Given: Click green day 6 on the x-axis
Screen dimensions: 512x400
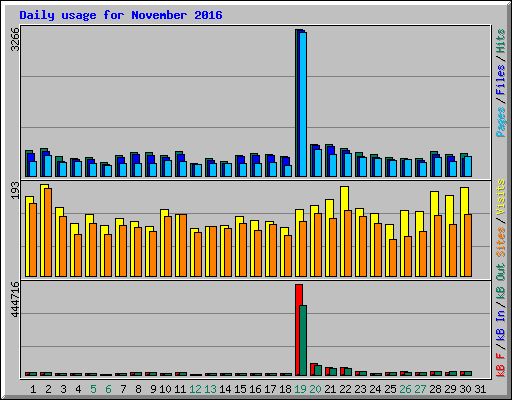Looking at the screenshot, I should pos(108,389).
